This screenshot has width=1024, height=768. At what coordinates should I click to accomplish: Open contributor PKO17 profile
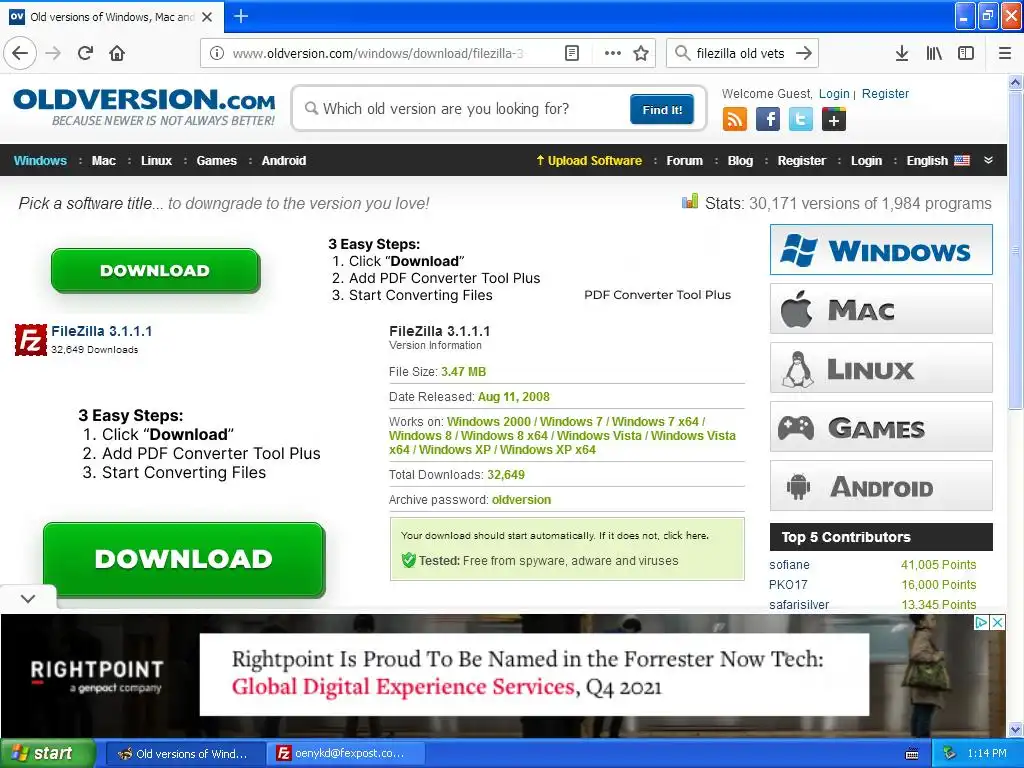(x=788, y=584)
